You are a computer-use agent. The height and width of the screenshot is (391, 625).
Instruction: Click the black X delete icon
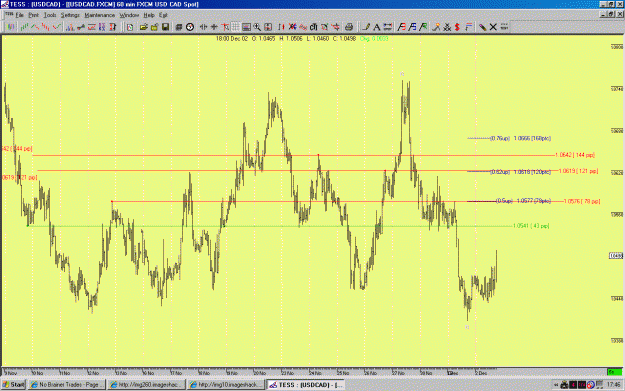pyautogui.click(x=493, y=27)
